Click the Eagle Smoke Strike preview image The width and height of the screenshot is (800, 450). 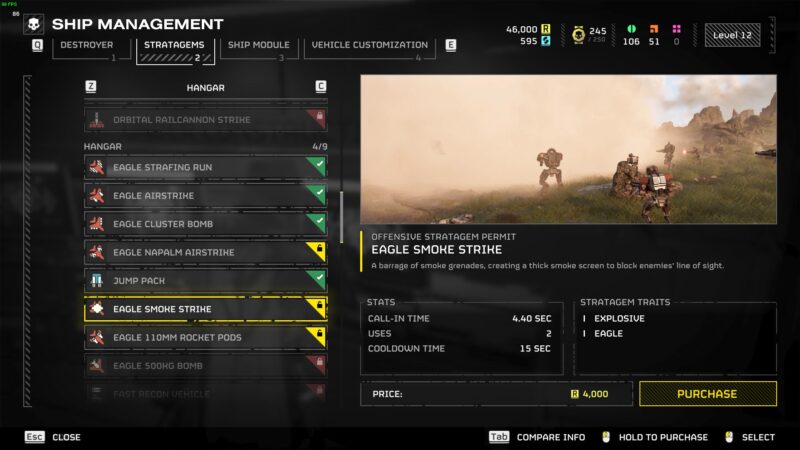568,149
